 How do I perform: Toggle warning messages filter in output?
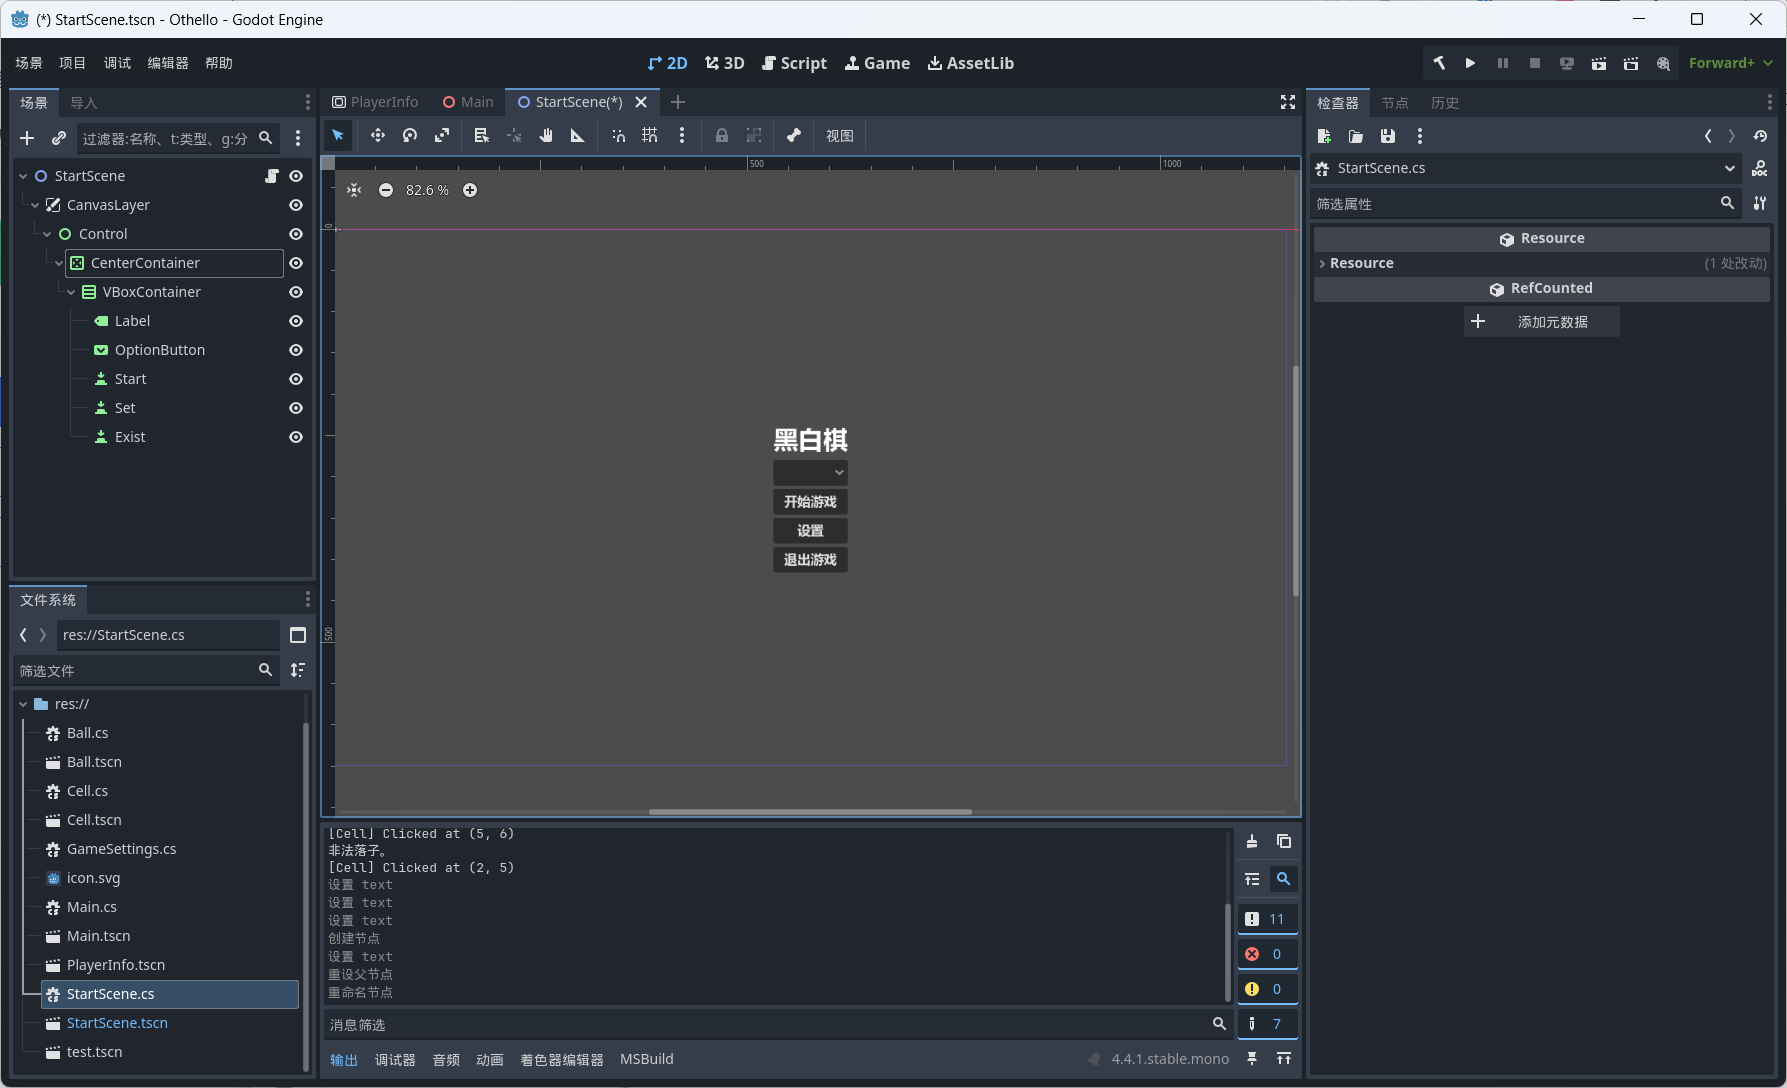point(1267,989)
